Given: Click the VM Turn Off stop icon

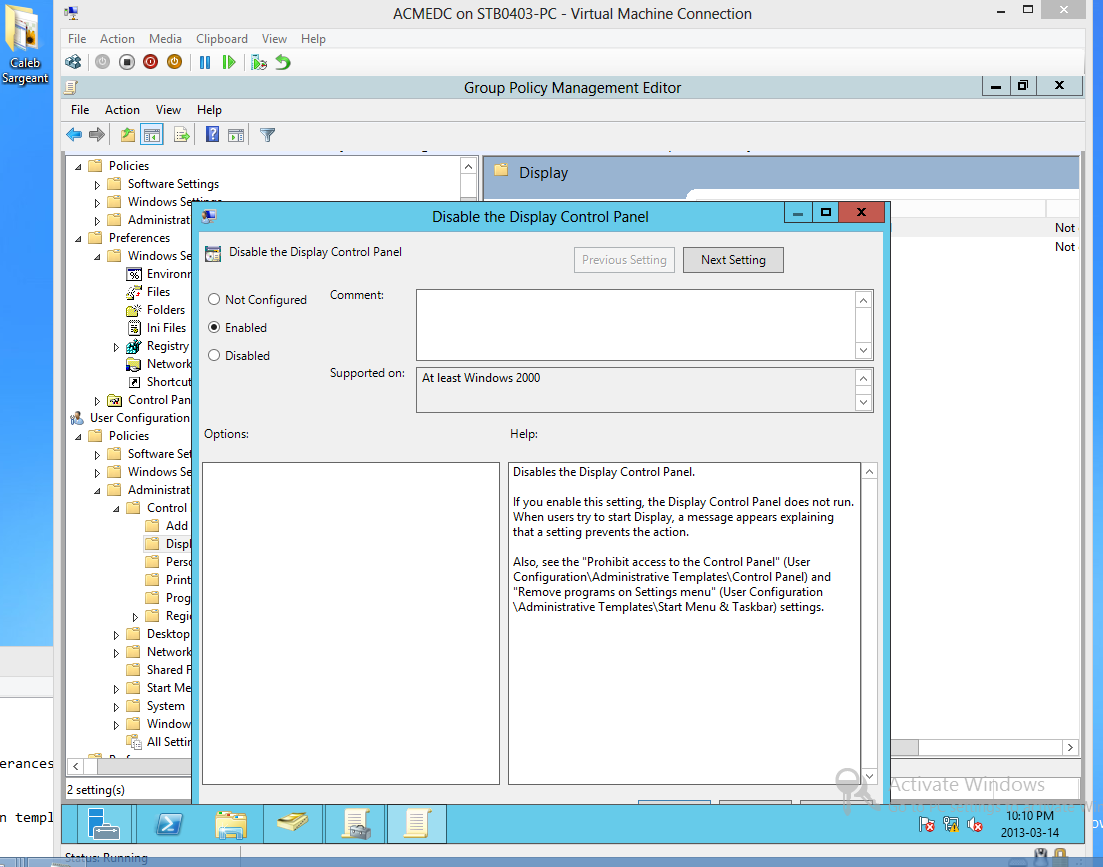Looking at the screenshot, I should coord(127,62).
